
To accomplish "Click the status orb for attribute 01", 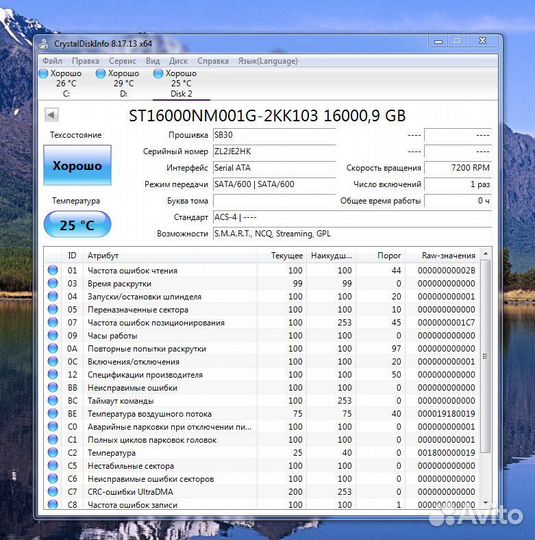I will 53,270.
